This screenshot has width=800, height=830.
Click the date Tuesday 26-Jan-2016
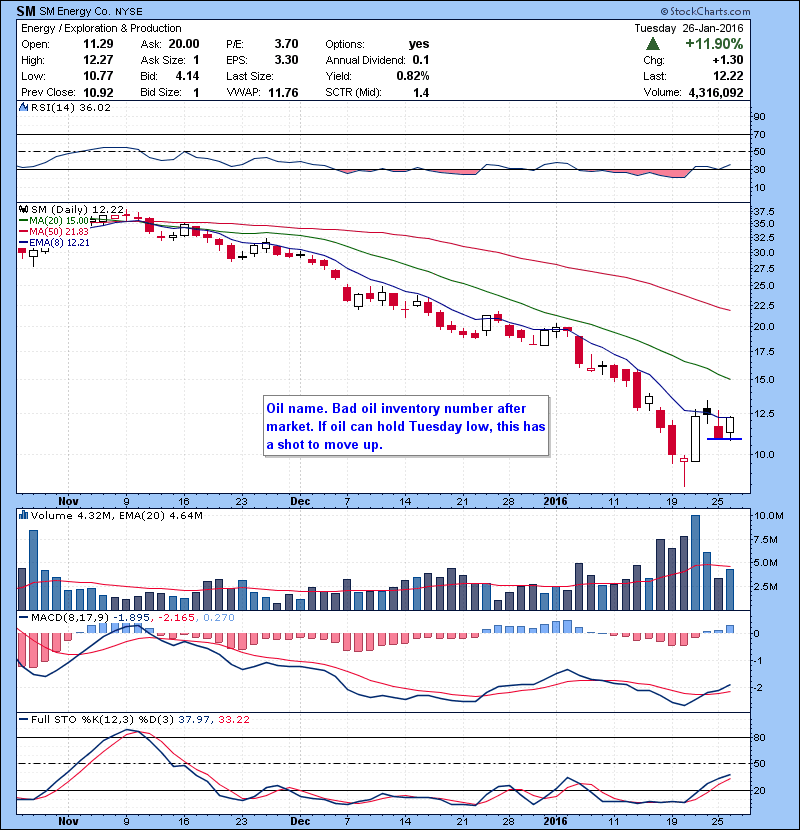pos(689,29)
